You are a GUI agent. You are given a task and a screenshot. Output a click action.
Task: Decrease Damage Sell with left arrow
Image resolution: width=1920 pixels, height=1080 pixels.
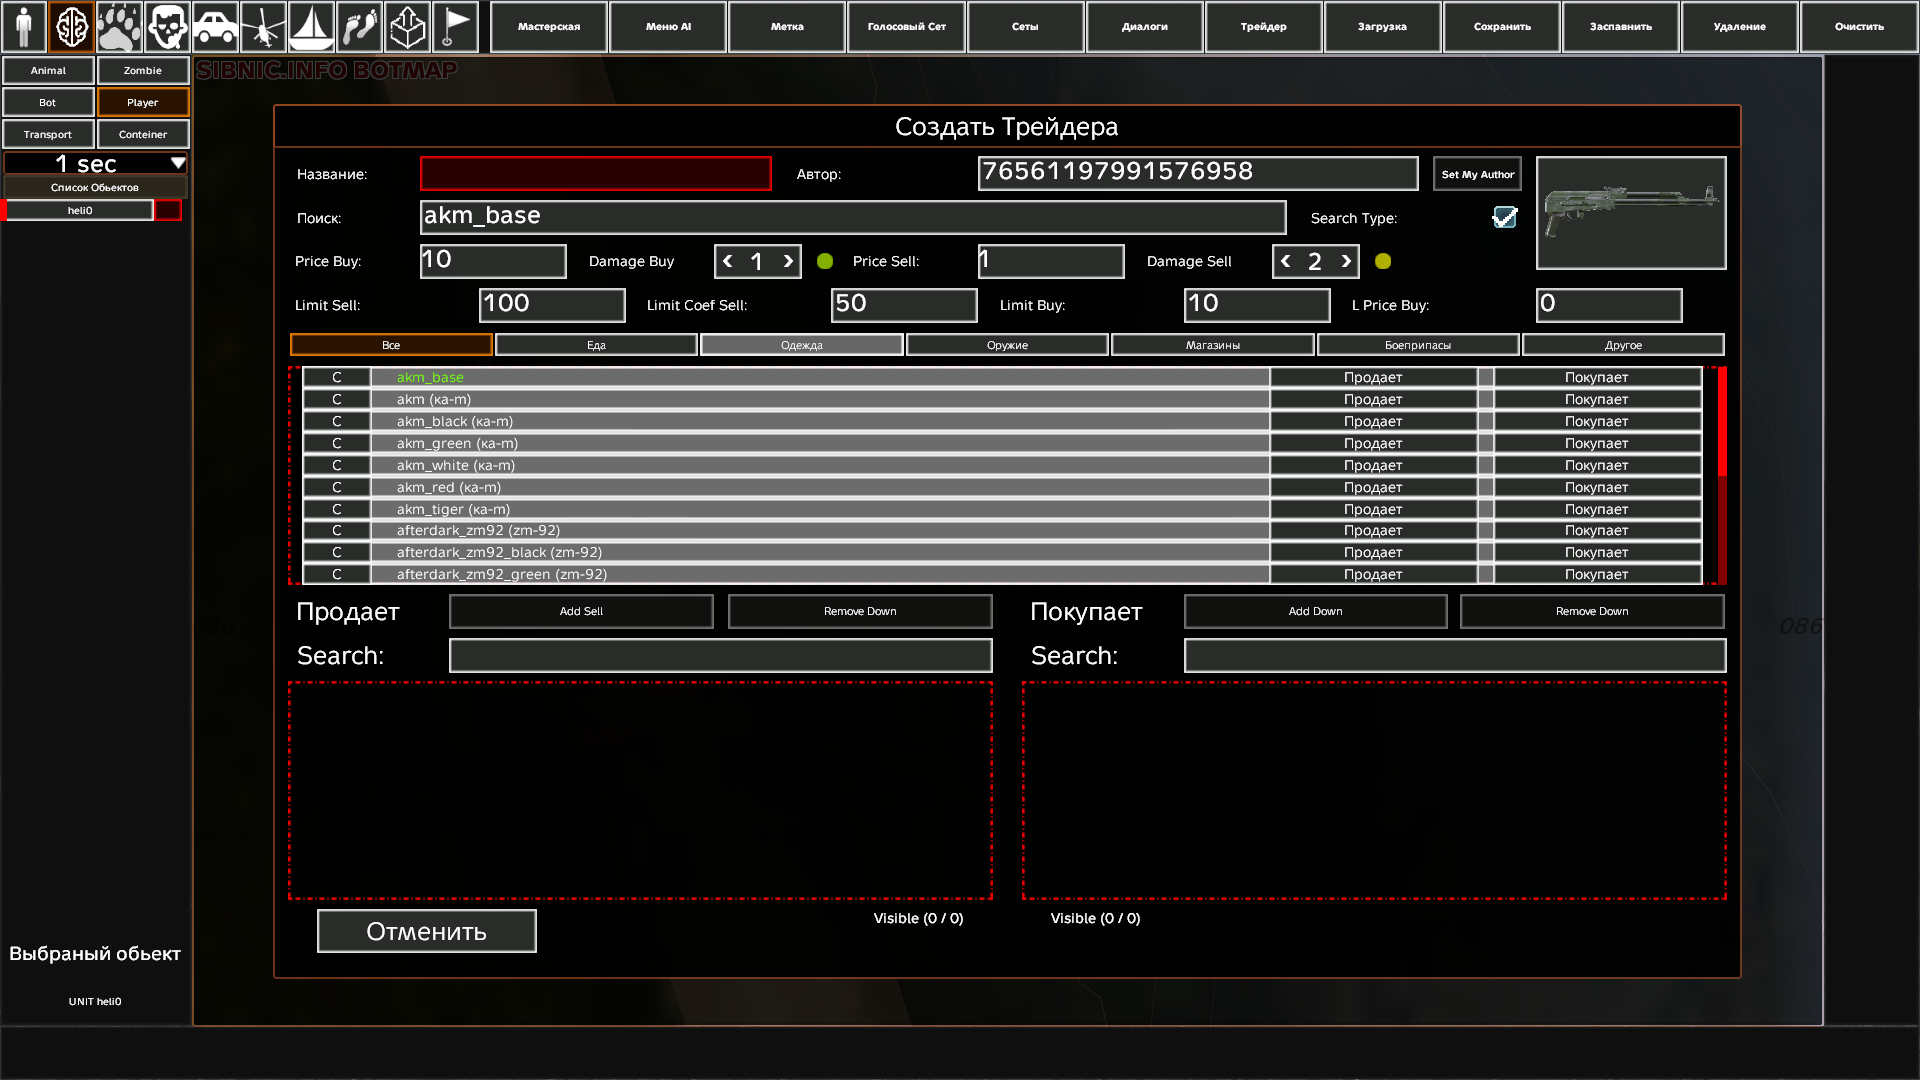[1286, 262]
